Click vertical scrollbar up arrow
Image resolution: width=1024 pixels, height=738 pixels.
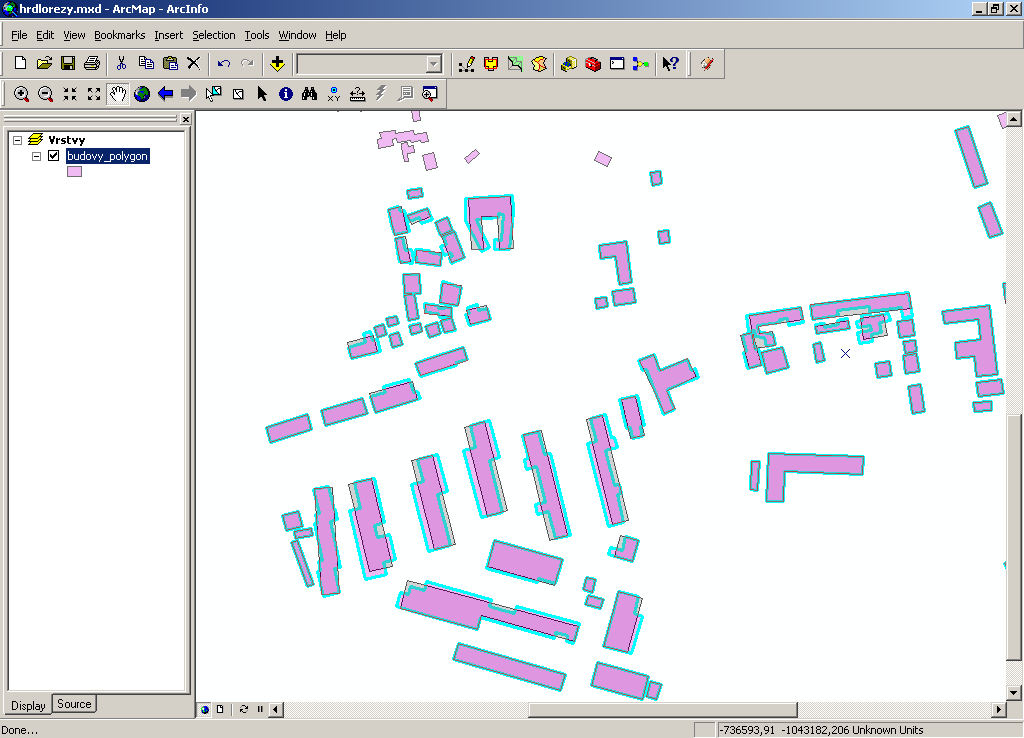point(1014,119)
